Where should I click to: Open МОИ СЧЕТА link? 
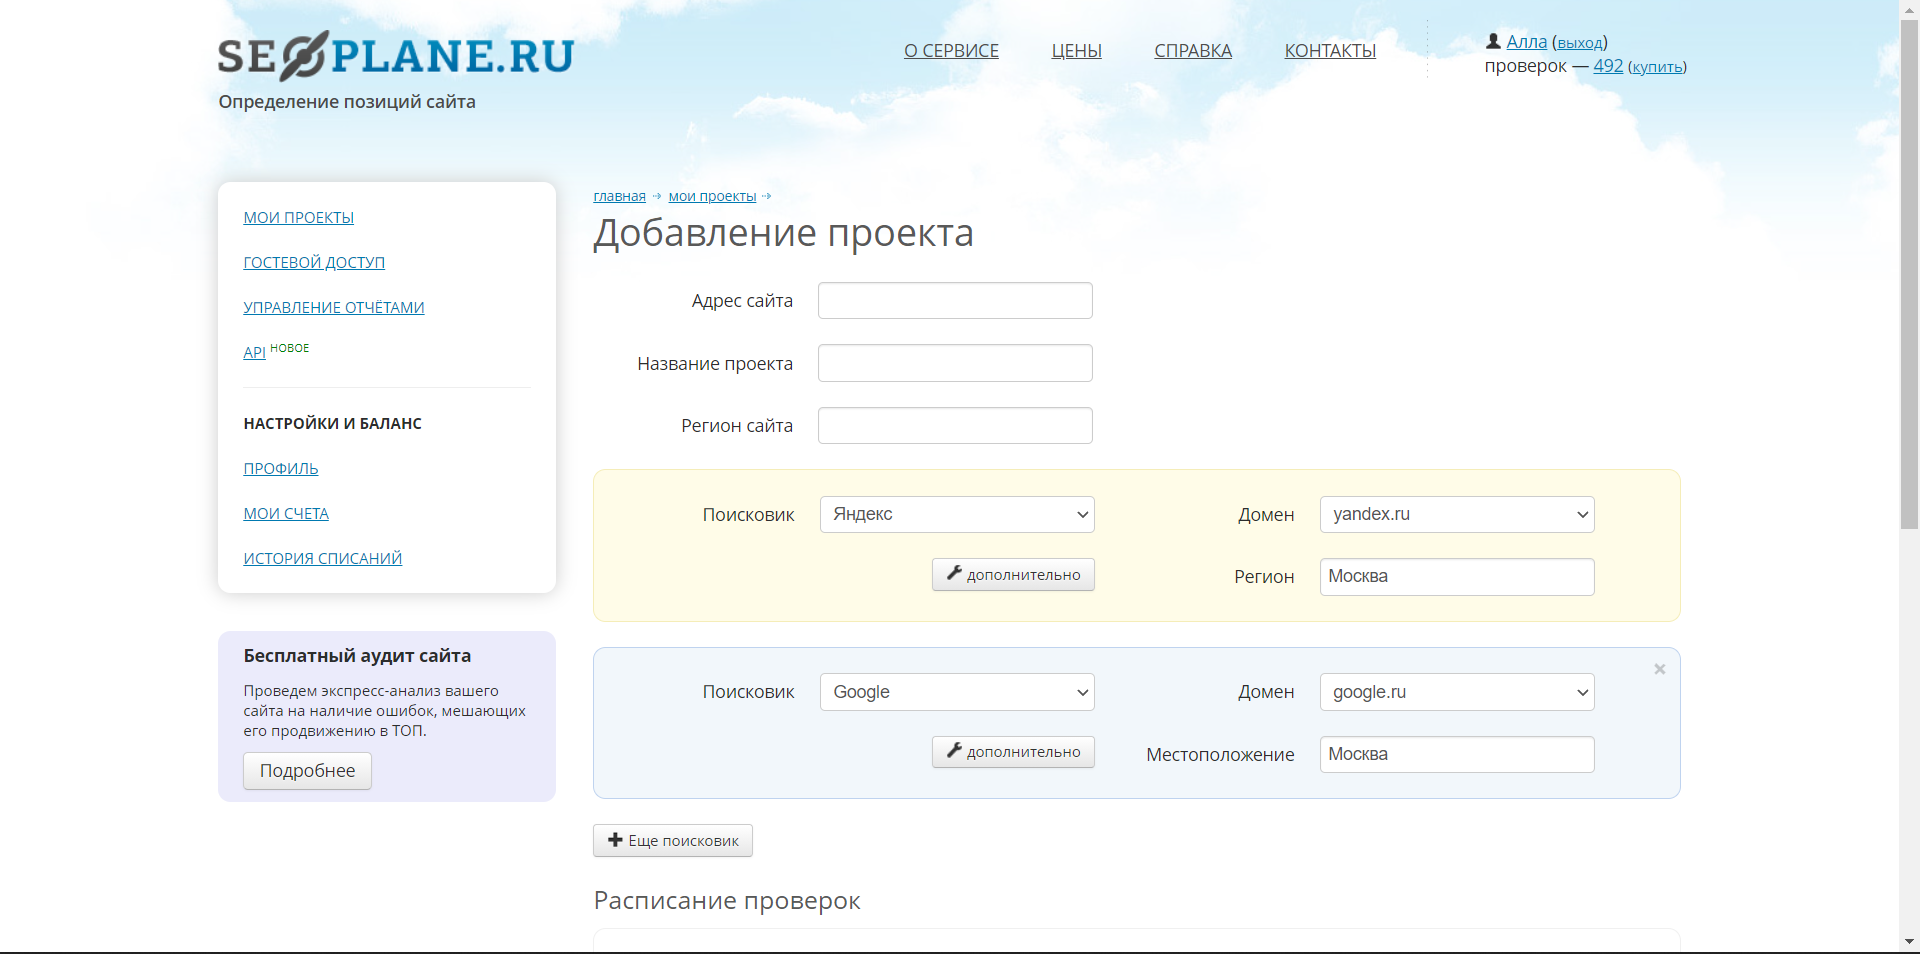coord(286,514)
